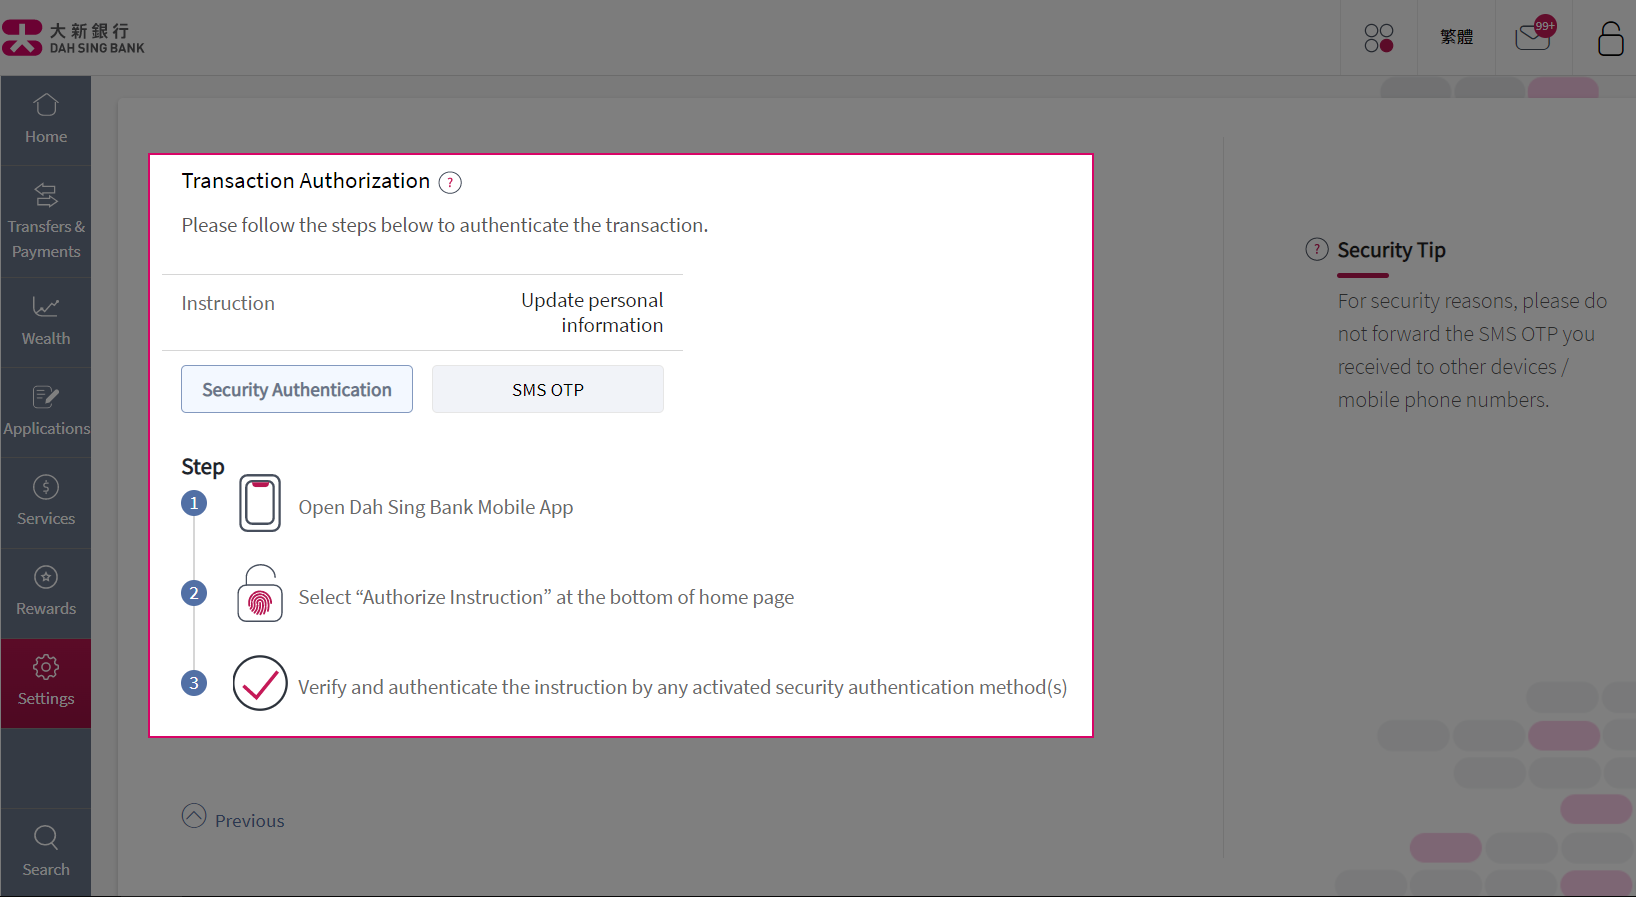
Task: Click the "Authorize Instruction" step text
Action: pos(546,597)
